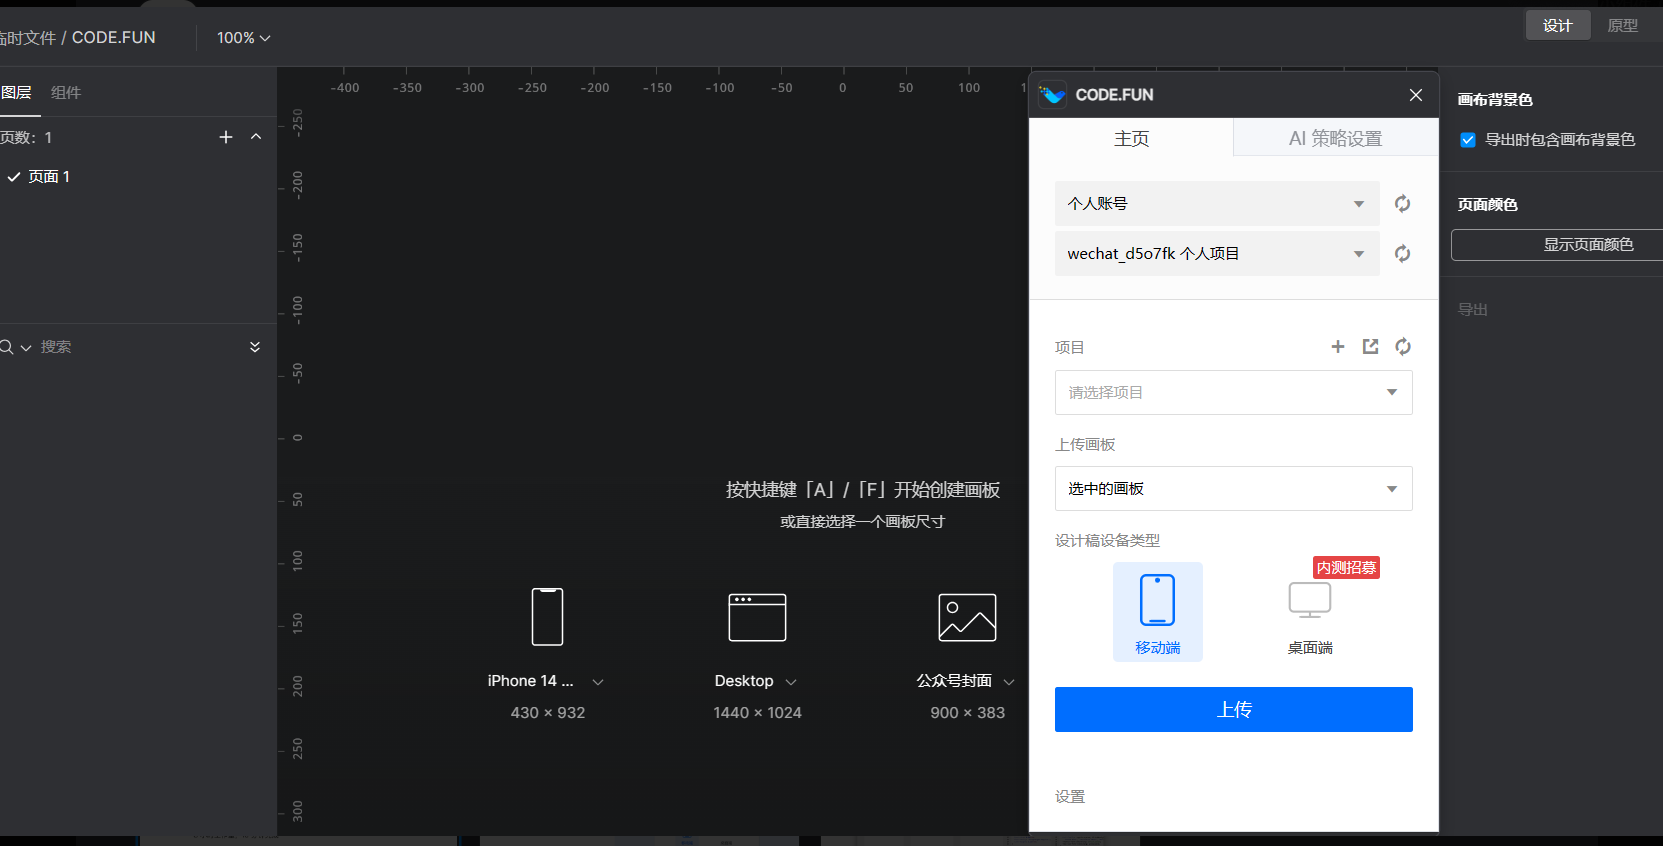Toggle 导出时包含画布背景色 checkbox
1663x846 pixels.
(x=1468, y=140)
